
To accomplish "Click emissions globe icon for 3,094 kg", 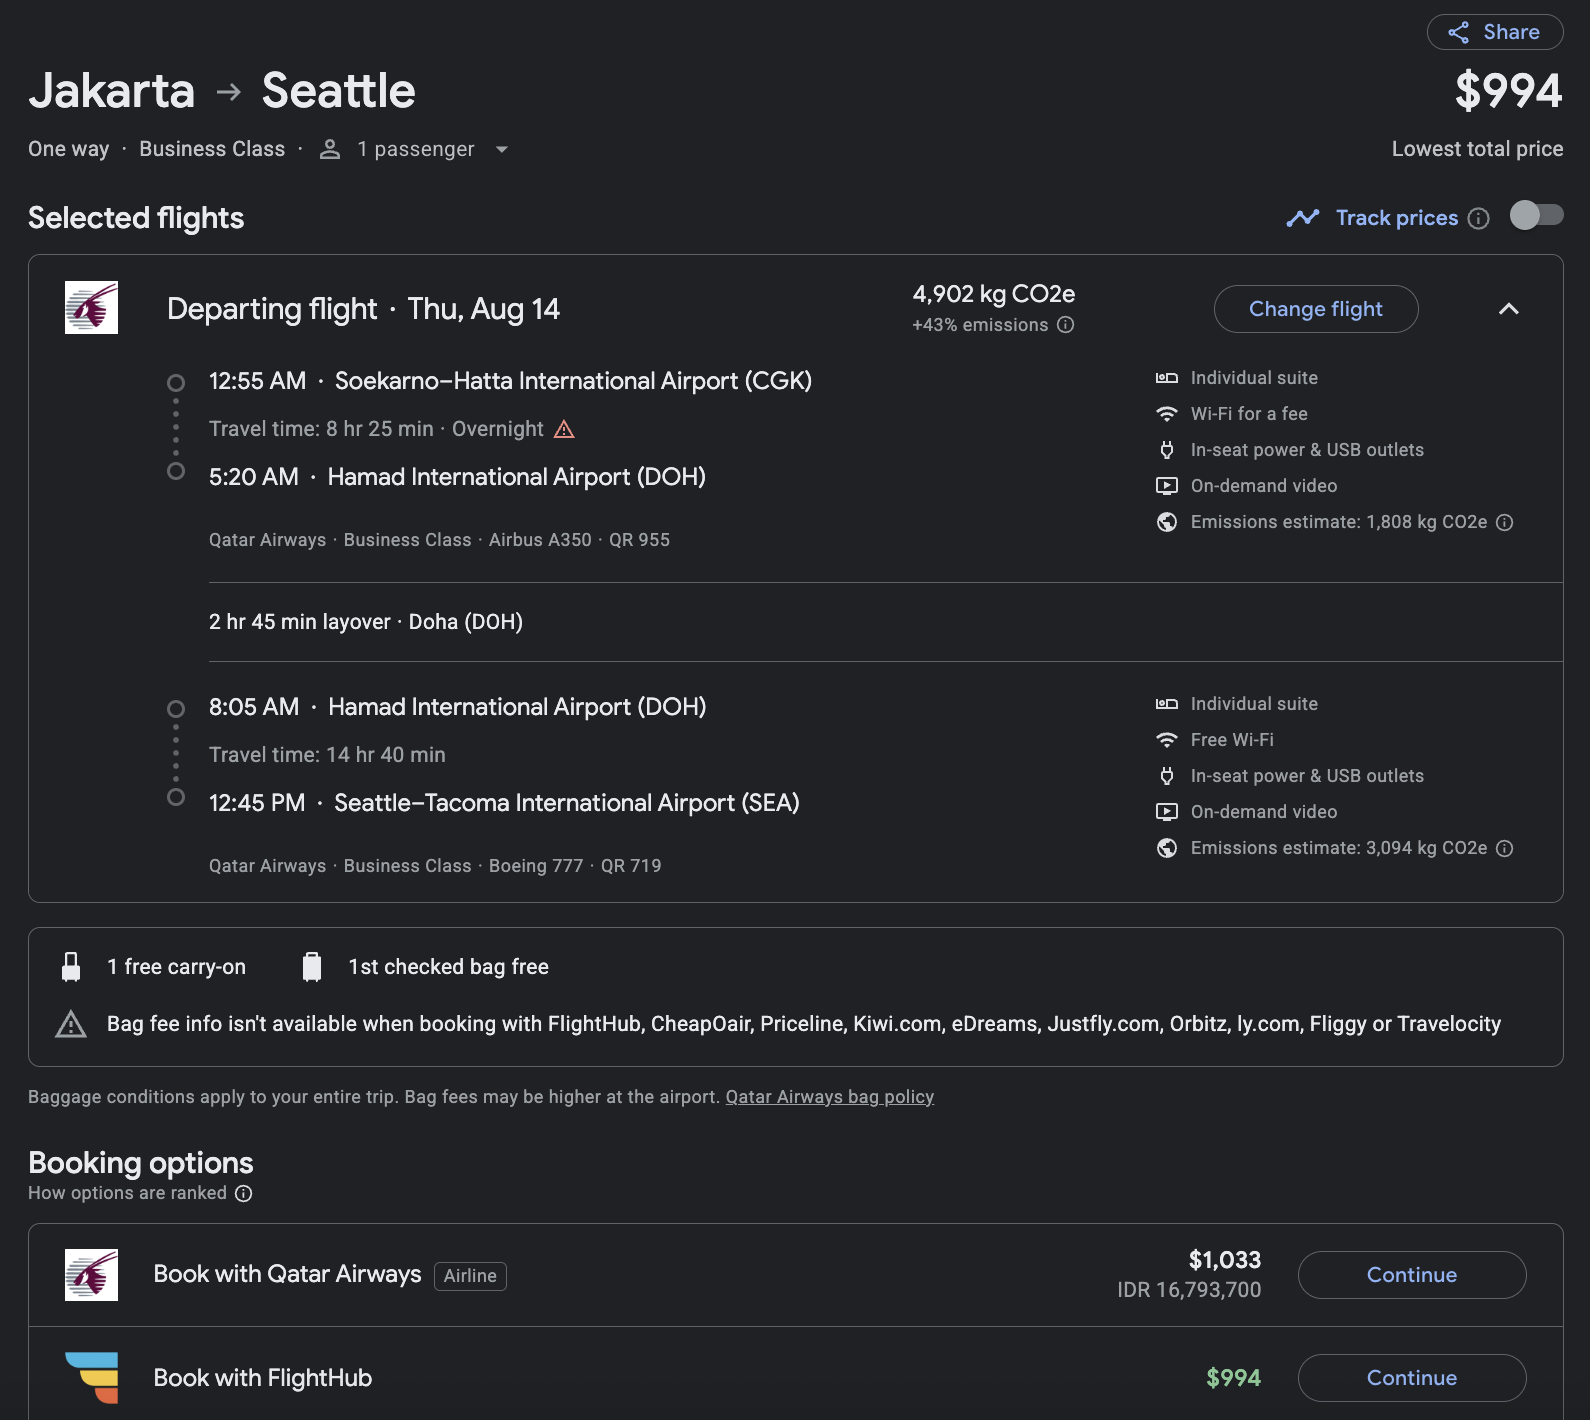I will point(1167,848).
